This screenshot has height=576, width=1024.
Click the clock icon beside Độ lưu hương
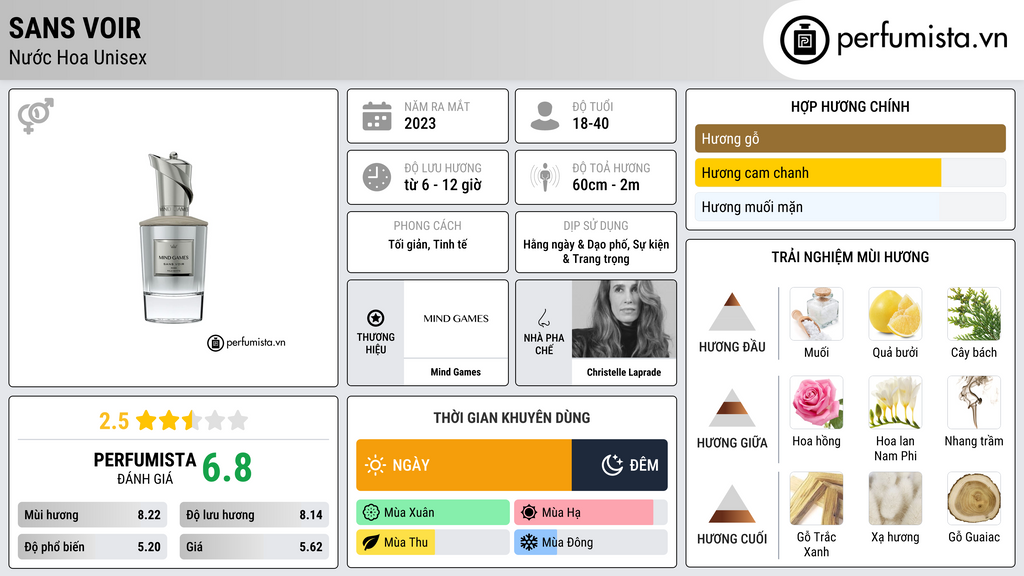click(x=377, y=177)
